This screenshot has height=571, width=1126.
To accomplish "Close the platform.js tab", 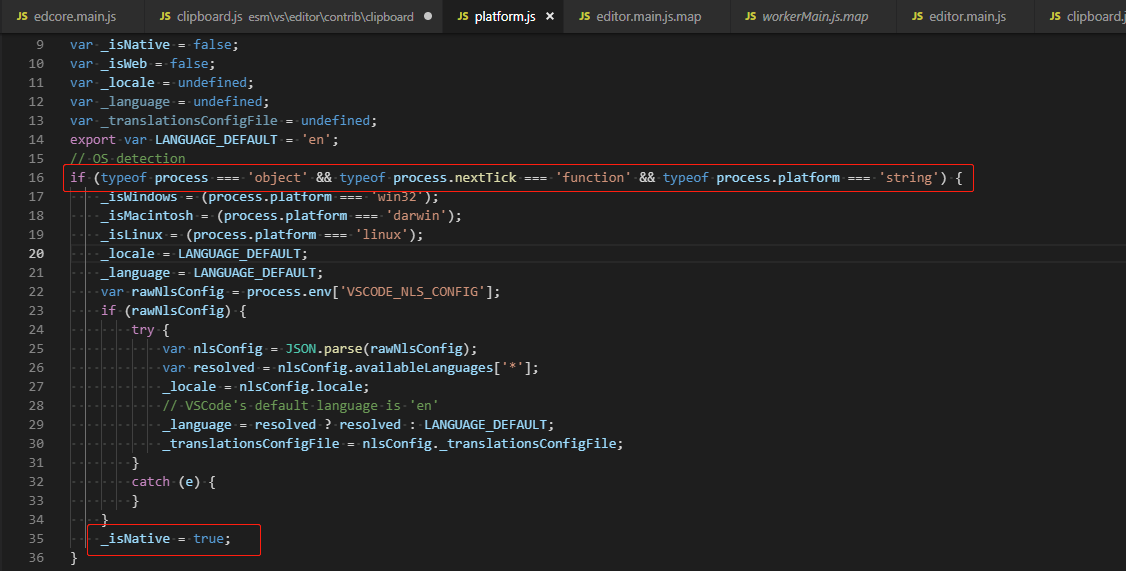I will pyautogui.click(x=550, y=16).
